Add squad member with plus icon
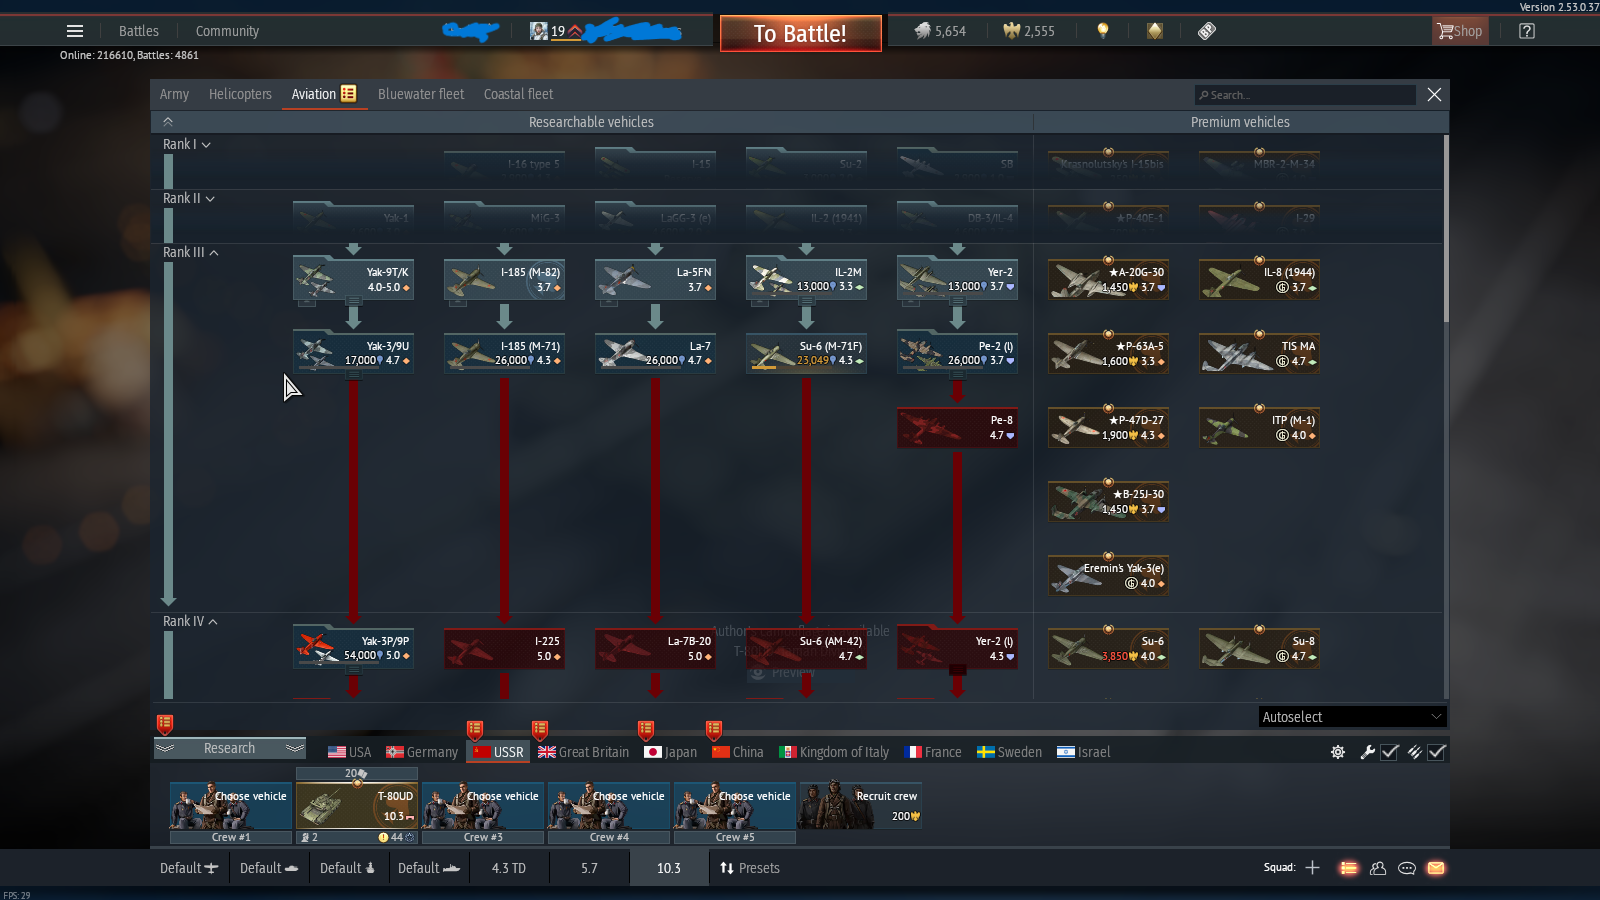The width and height of the screenshot is (1600, 900). click(1312, 868)
